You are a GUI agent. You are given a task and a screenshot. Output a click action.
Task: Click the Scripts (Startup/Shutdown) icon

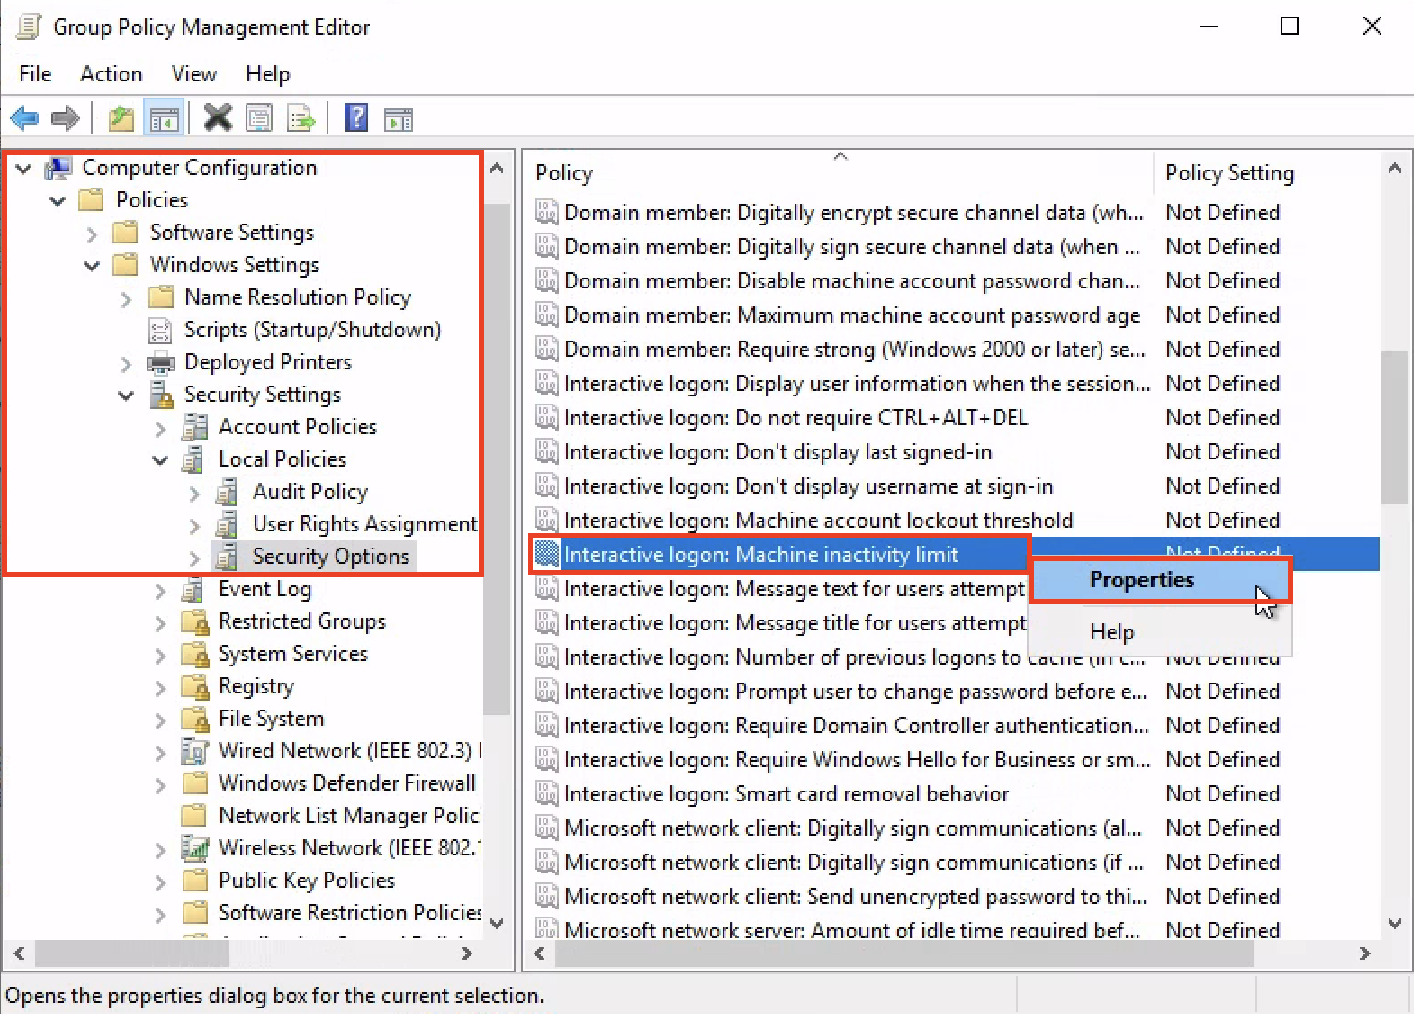[x=159, y=330]
